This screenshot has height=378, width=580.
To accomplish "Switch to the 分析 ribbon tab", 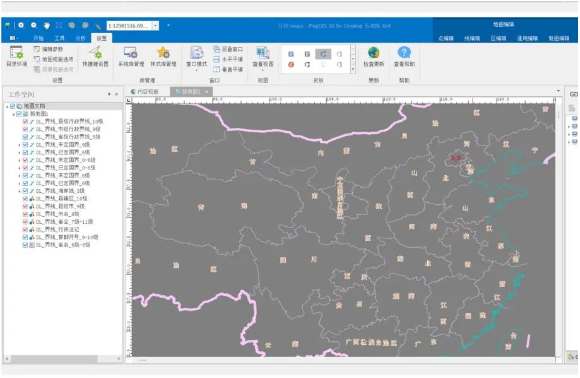I will coord(80,38).
